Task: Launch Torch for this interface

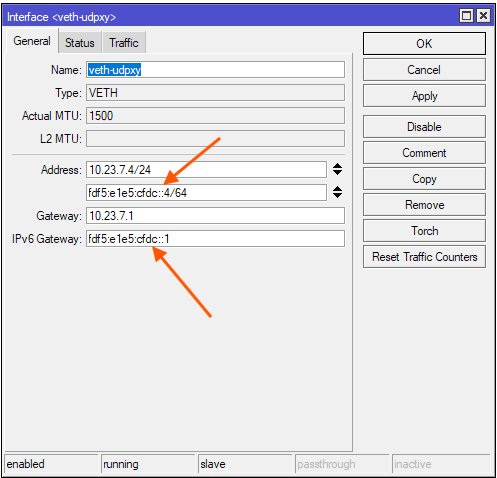Action: [x=424, y=231]
